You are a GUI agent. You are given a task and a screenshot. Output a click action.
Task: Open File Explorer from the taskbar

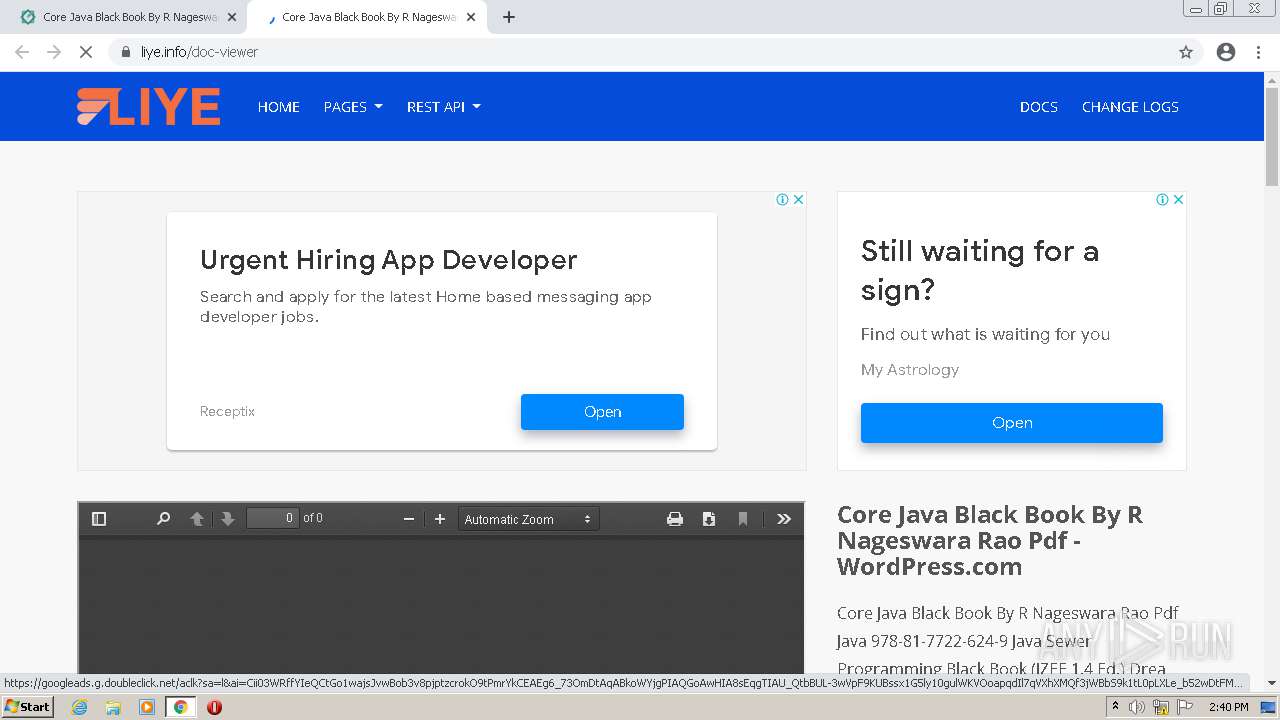[113, 707]
